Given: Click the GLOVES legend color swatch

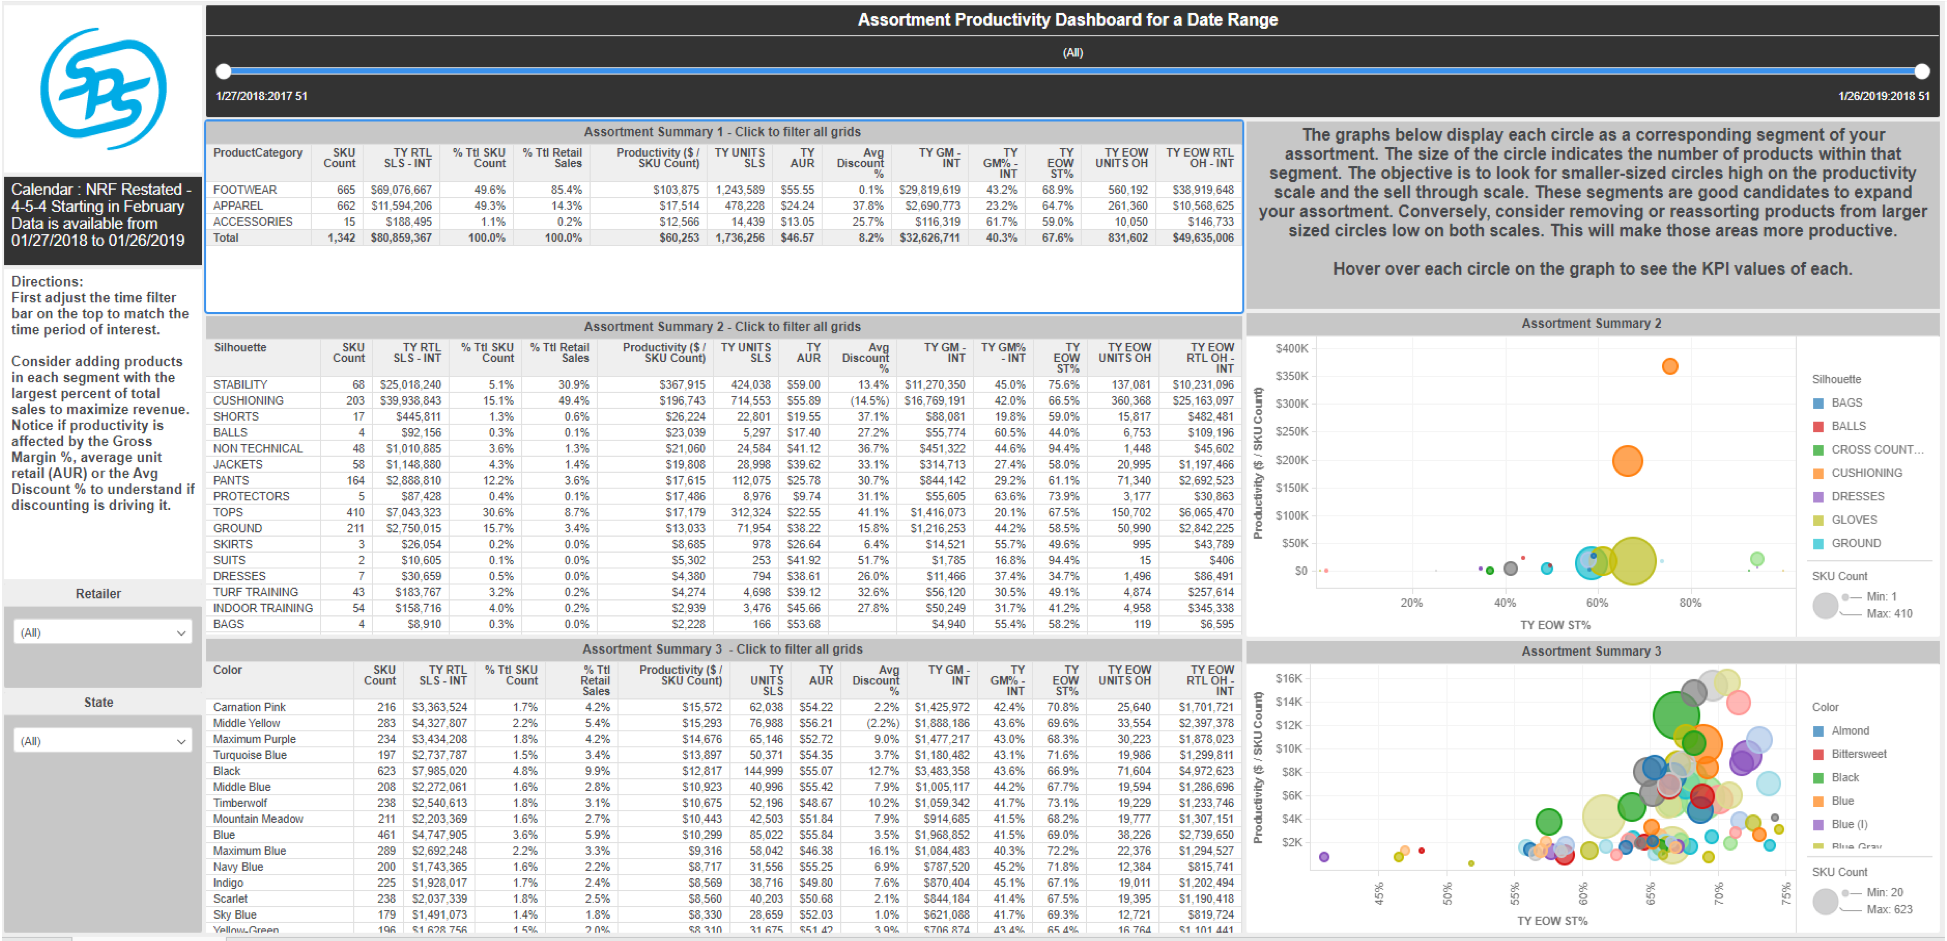Looking at the screenshot, I should pos(1818,520).
